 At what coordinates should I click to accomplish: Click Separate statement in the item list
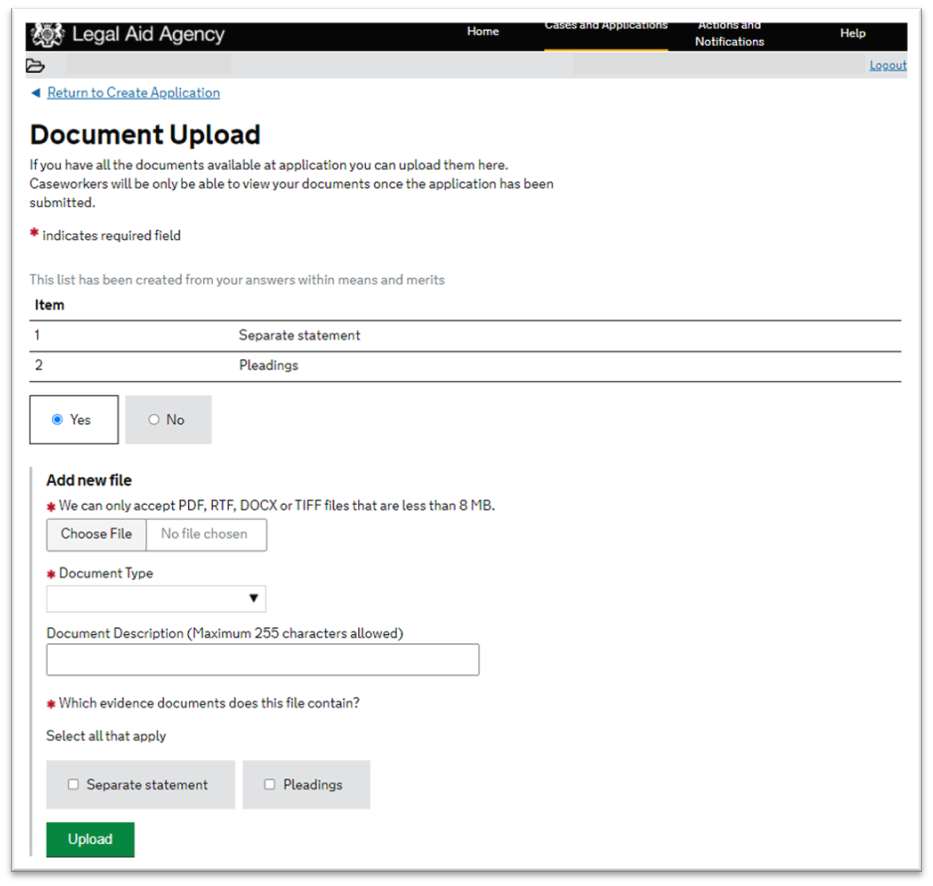[299, 336]
